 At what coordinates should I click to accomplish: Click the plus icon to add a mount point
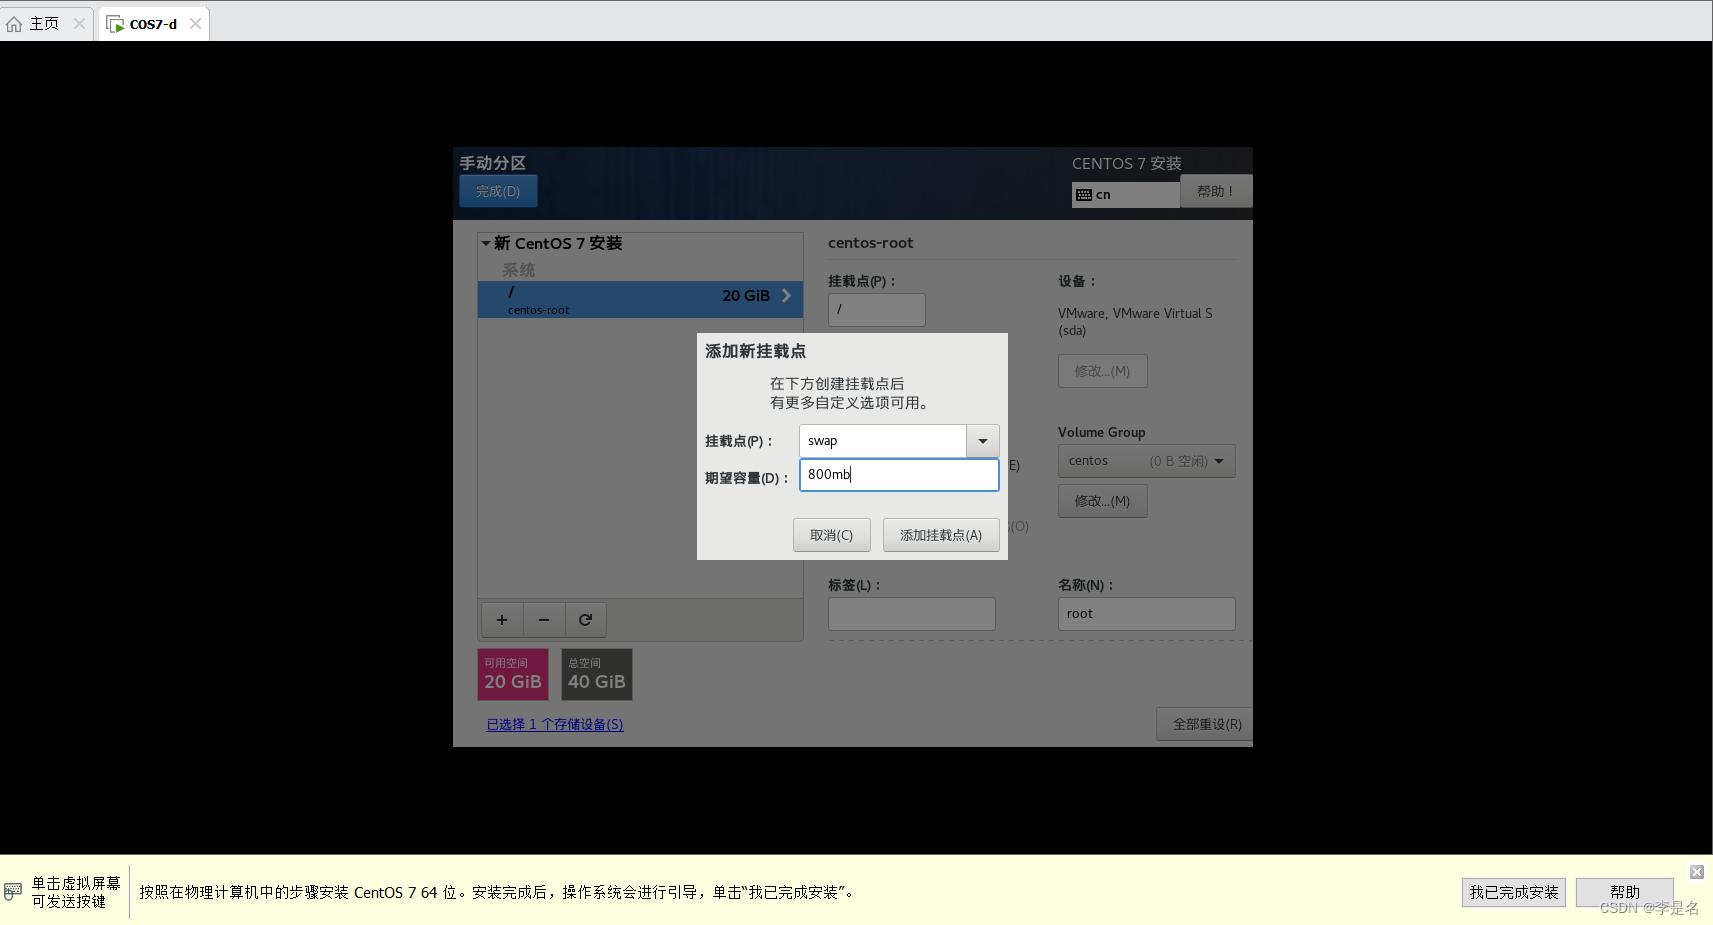coord(502,620)
